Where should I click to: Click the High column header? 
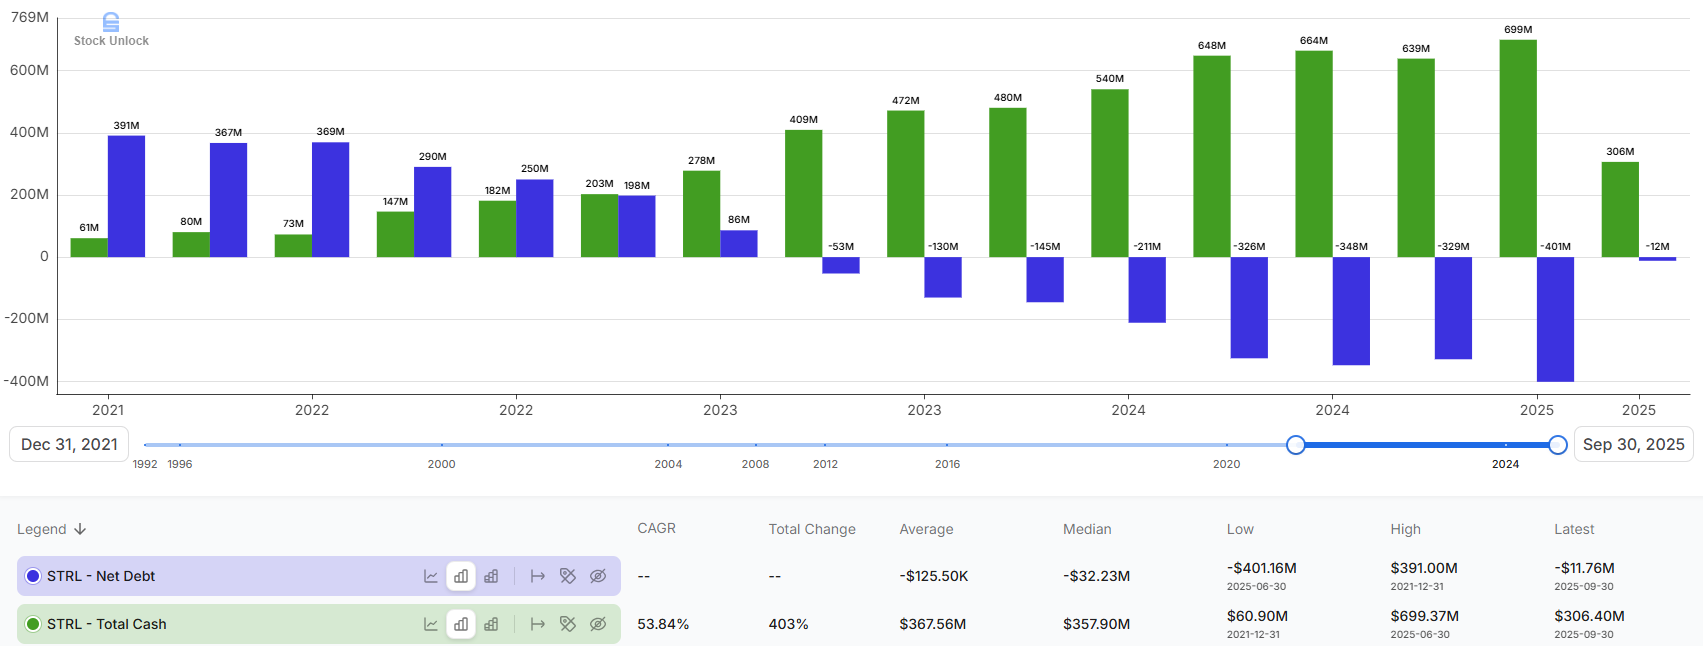click(1405, 529)
